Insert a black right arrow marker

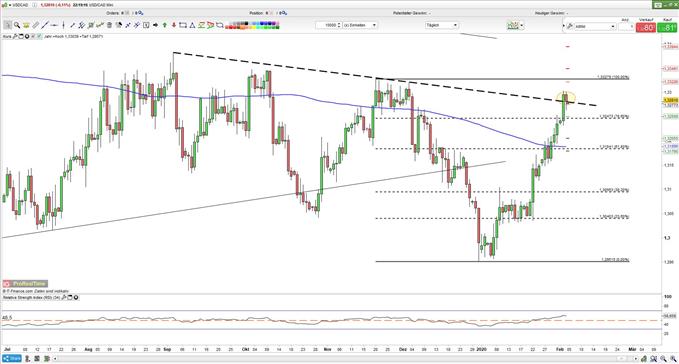point(155,25)
